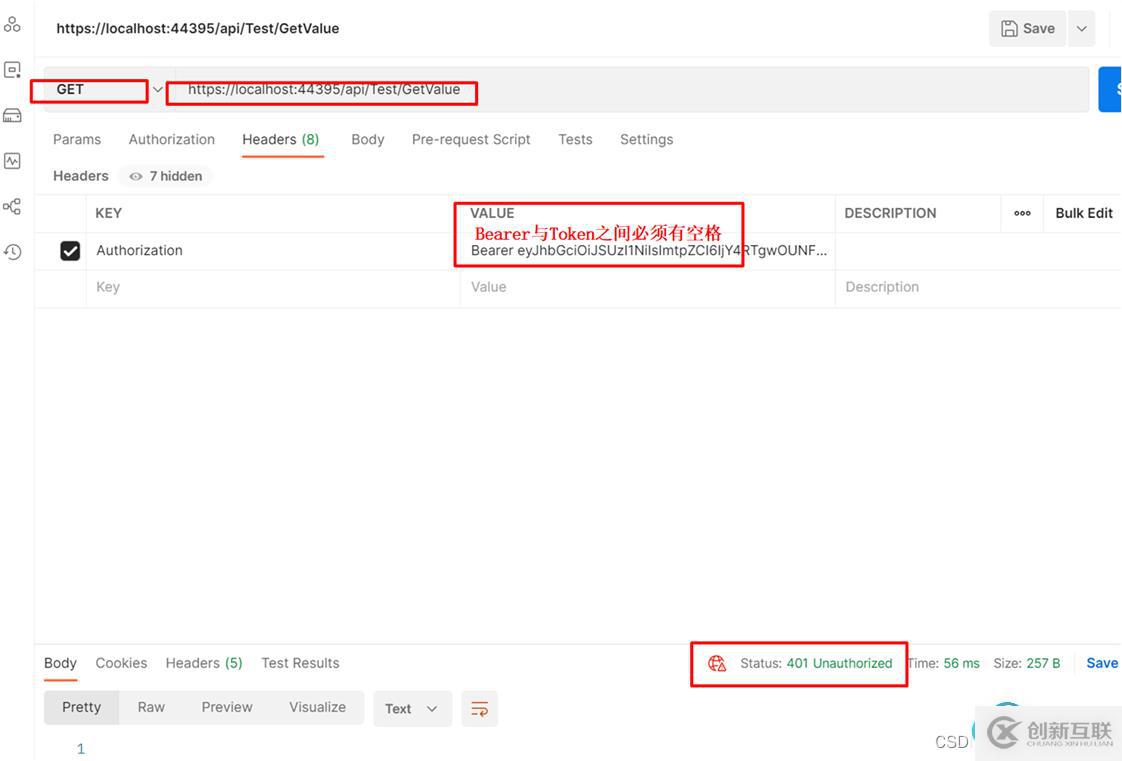Open the Text format dropdown
Screen dimensions: 1122x761
coord(412,709)
